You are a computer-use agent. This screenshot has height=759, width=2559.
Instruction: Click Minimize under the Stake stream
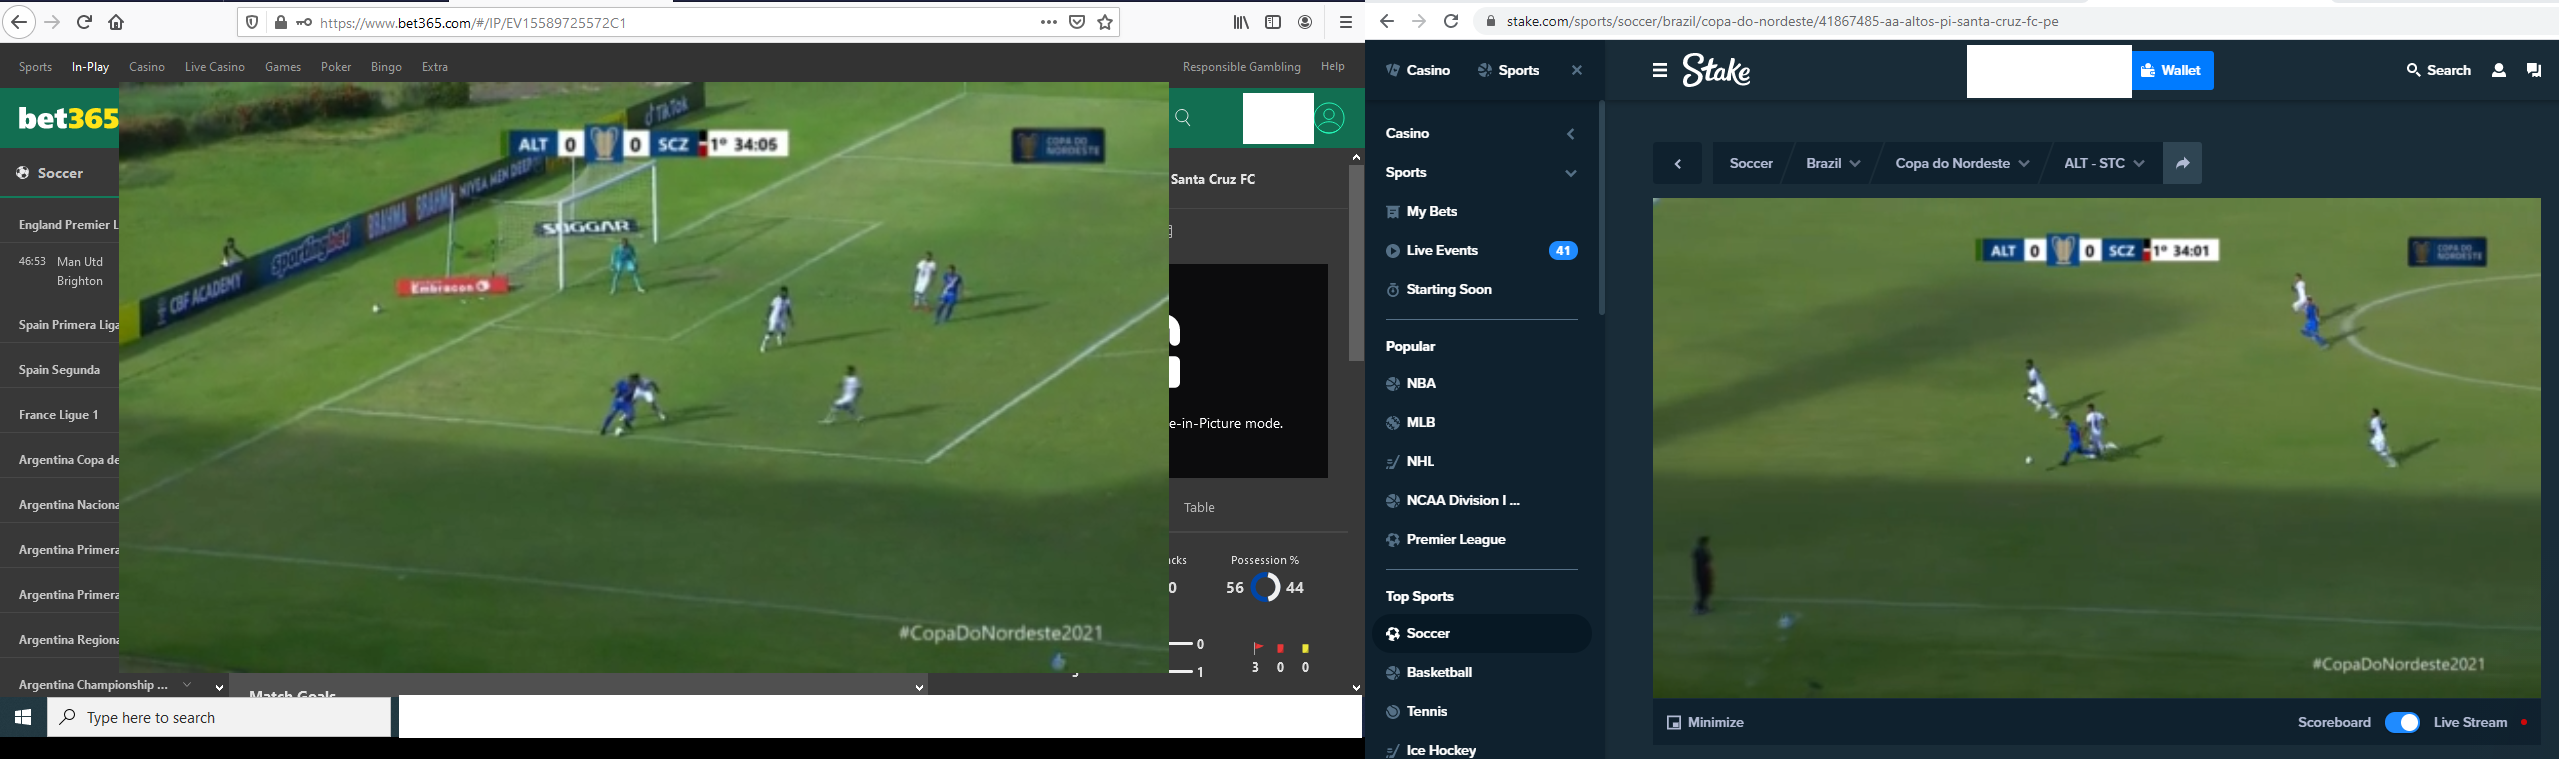(x=1705, y=722)
